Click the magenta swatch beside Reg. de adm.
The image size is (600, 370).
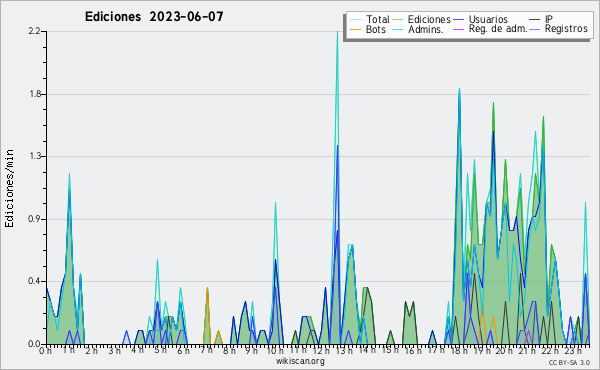coord(459,29)
